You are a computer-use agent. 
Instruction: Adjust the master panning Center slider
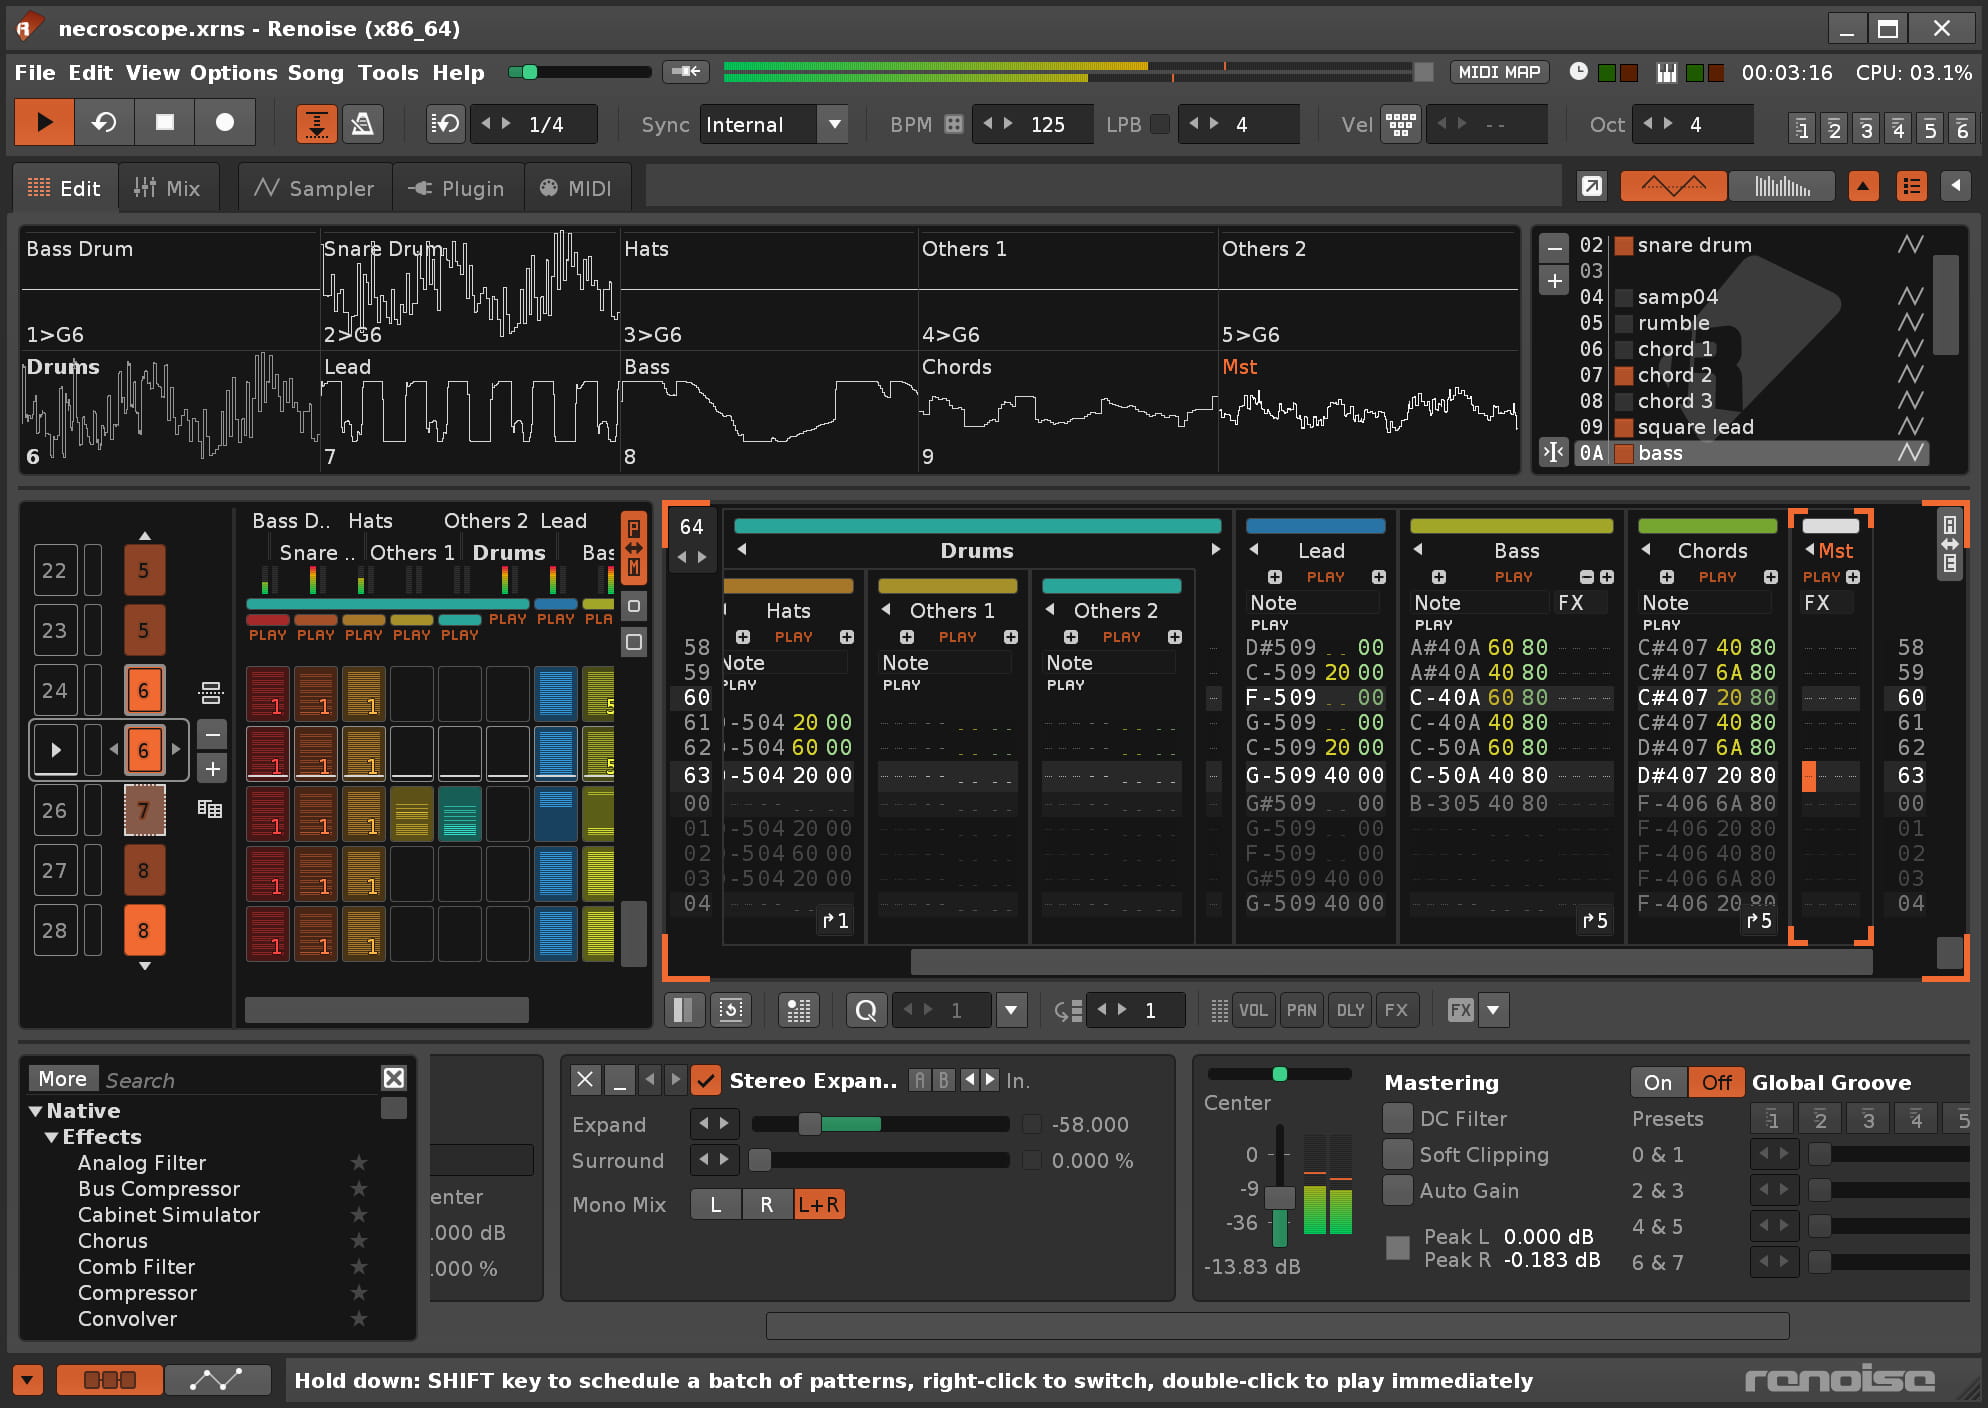(1279, 1074)
